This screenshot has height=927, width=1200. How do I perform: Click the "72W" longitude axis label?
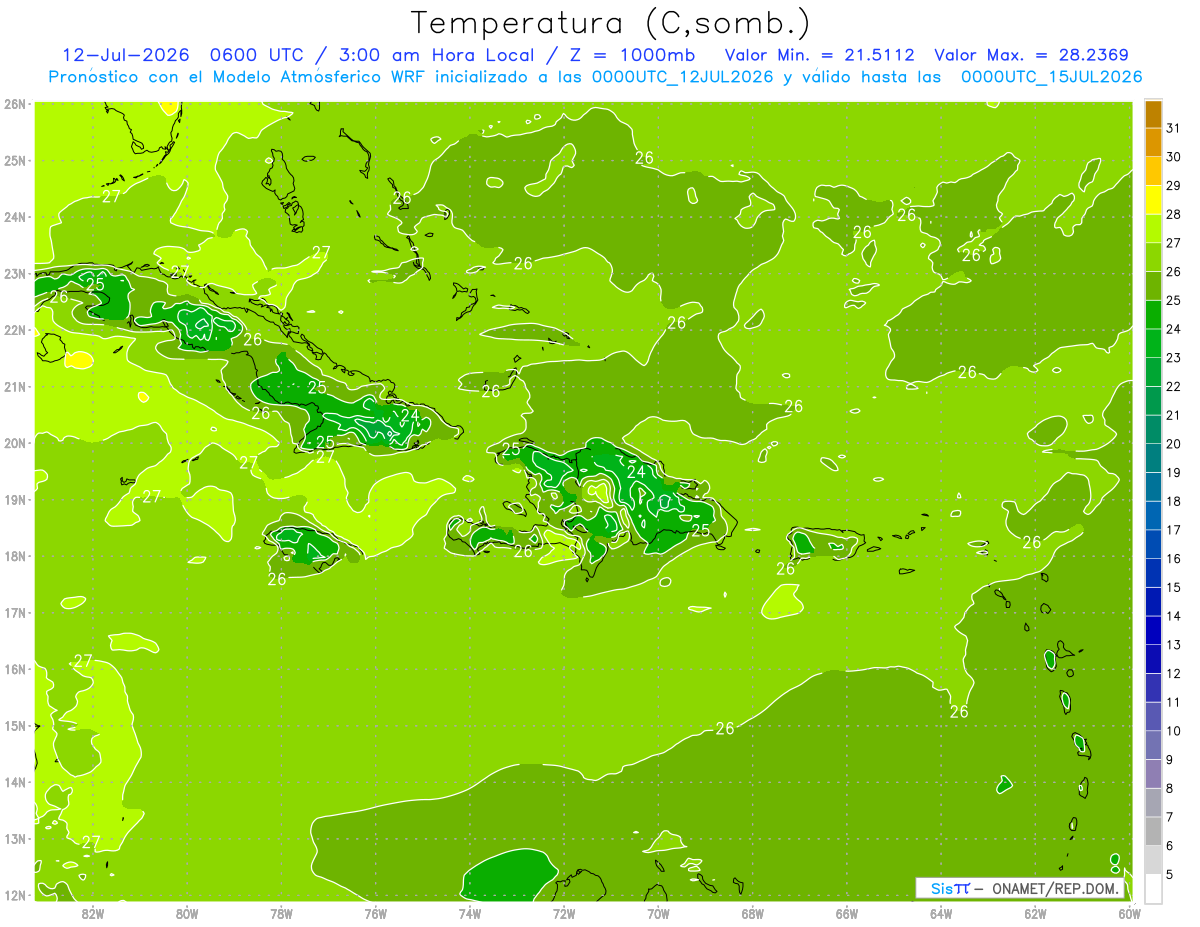tap(564, 913)
